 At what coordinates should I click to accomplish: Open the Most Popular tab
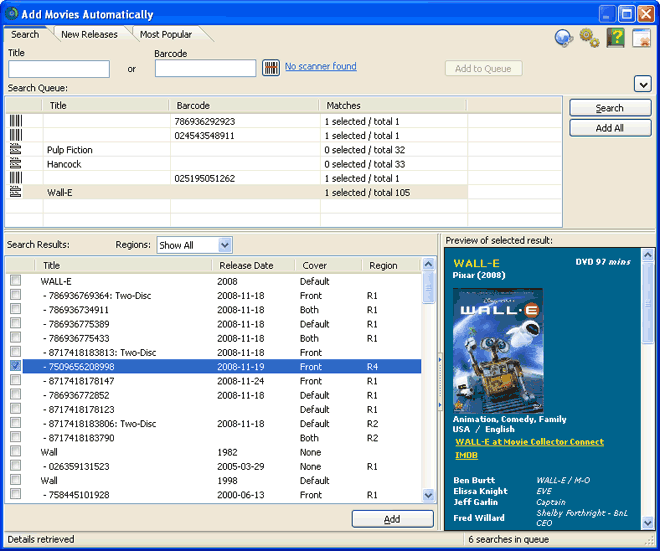(x=164, y=35)
